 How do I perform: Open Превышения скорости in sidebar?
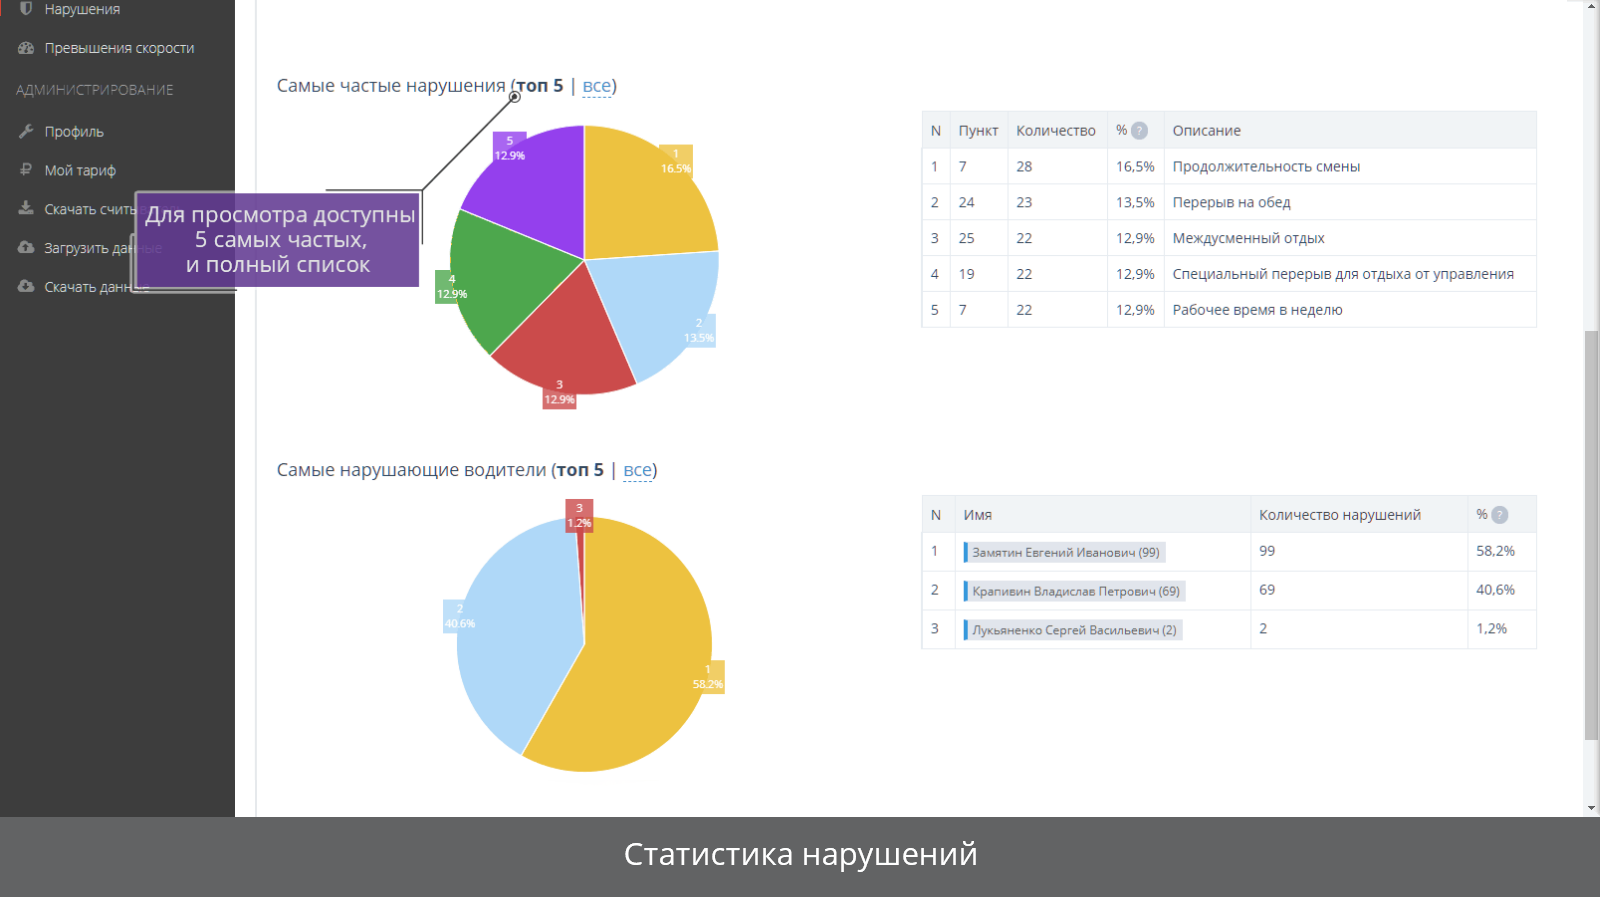[x=119, y=48]
